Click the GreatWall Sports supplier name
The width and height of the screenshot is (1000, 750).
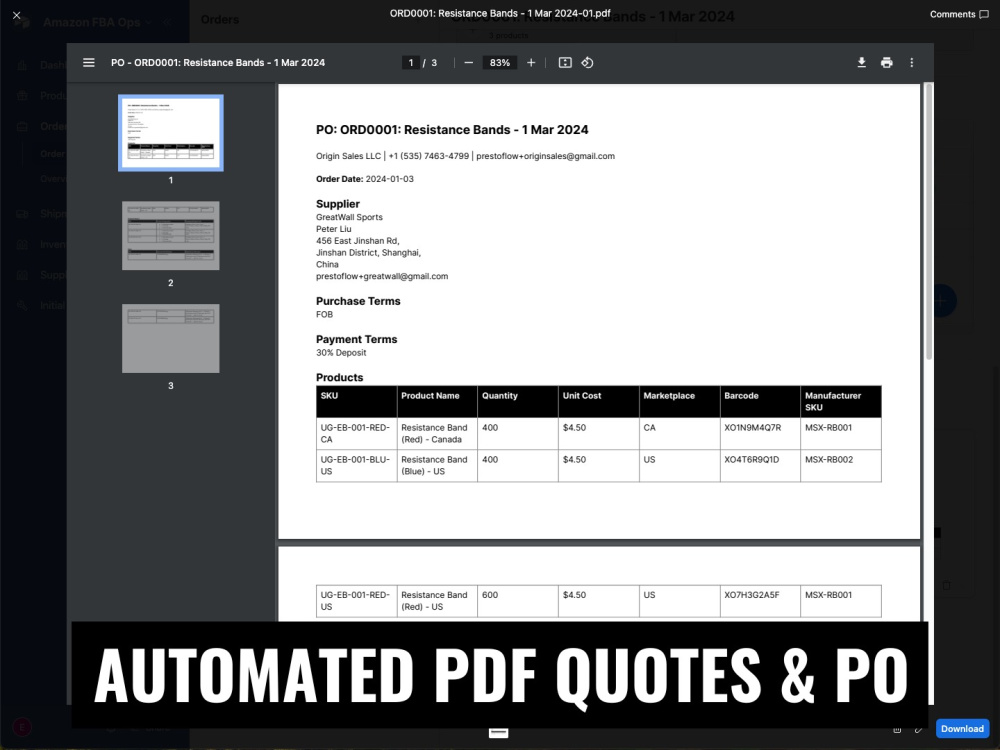349,217
